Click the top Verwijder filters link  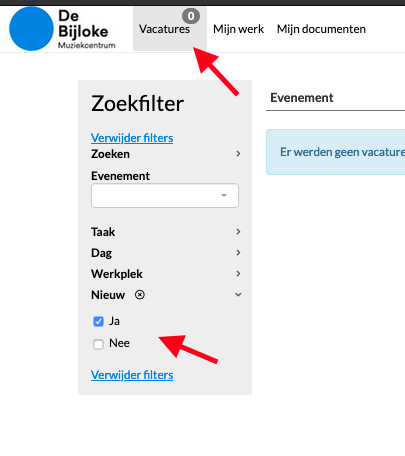coord(132,138)
